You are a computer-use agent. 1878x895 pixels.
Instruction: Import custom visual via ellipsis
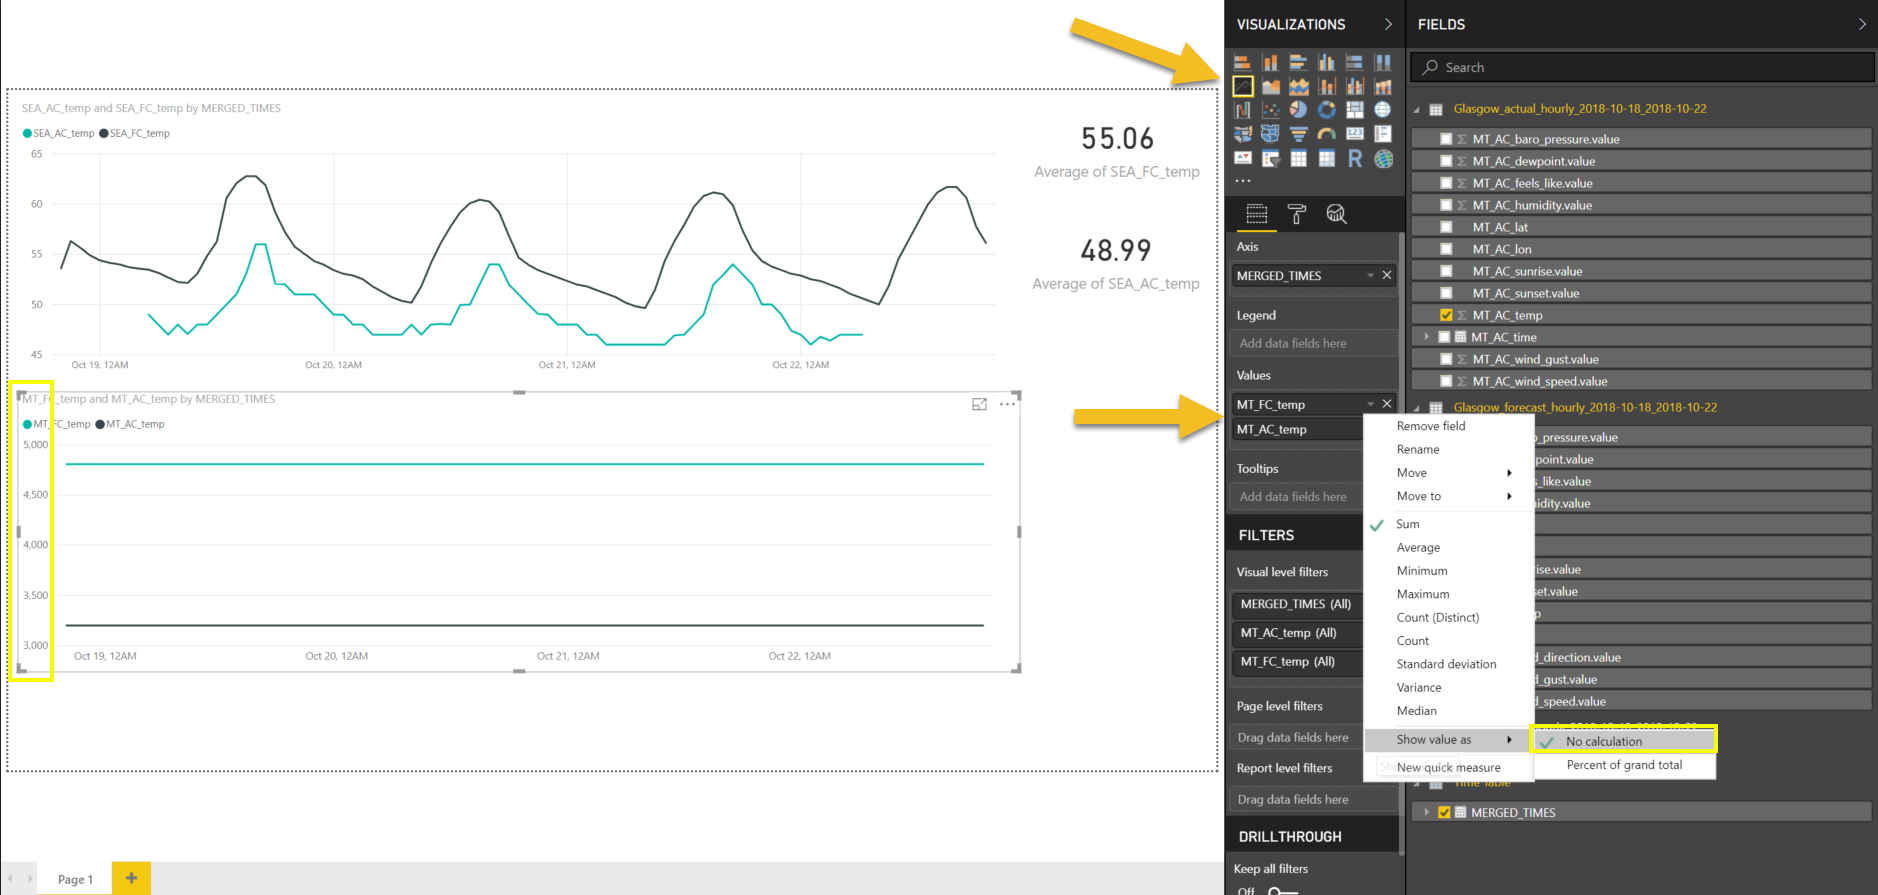point(1243,181)
